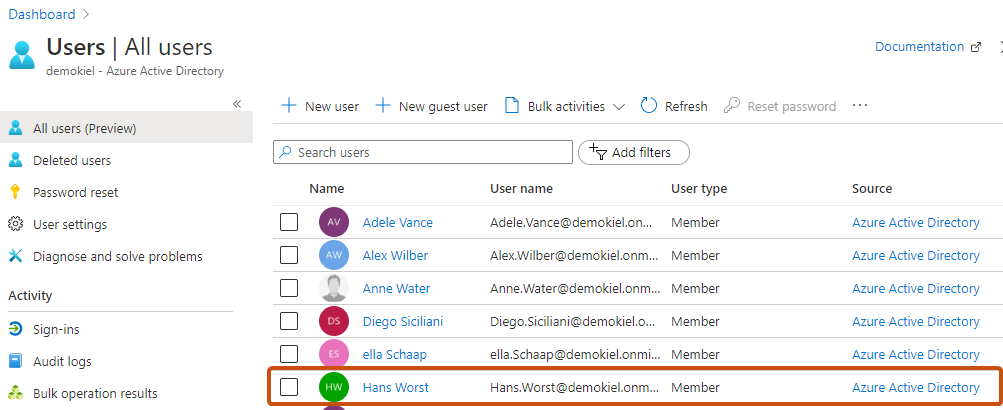Click the User settings gear icon

(15, 224)
